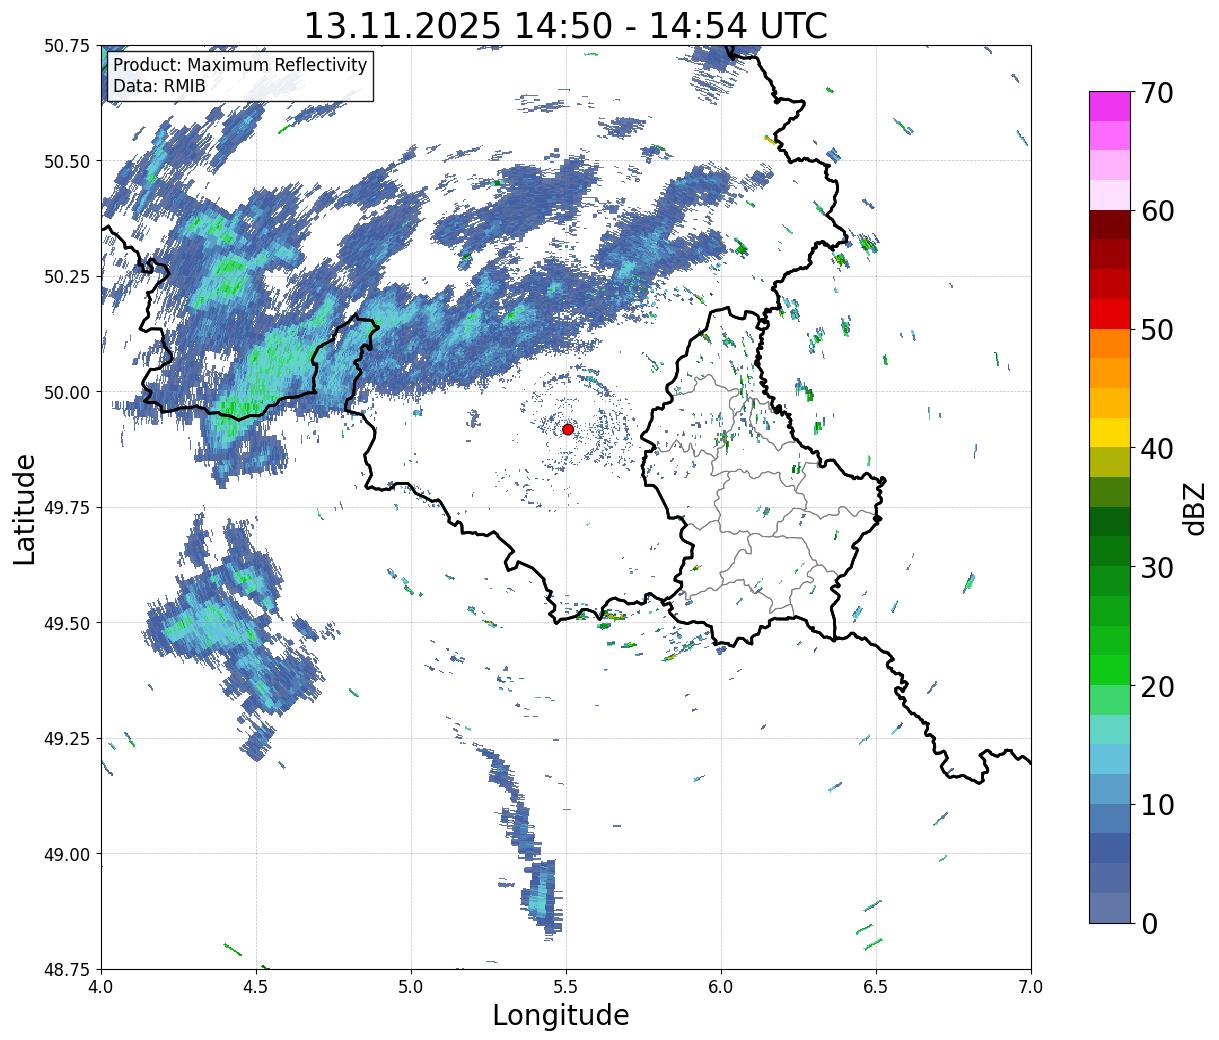Image resolution: width=1219 pixels, height=1040 pixels.
Task: Click the dark green colorbar swatch near 35
Action: 1110,521
